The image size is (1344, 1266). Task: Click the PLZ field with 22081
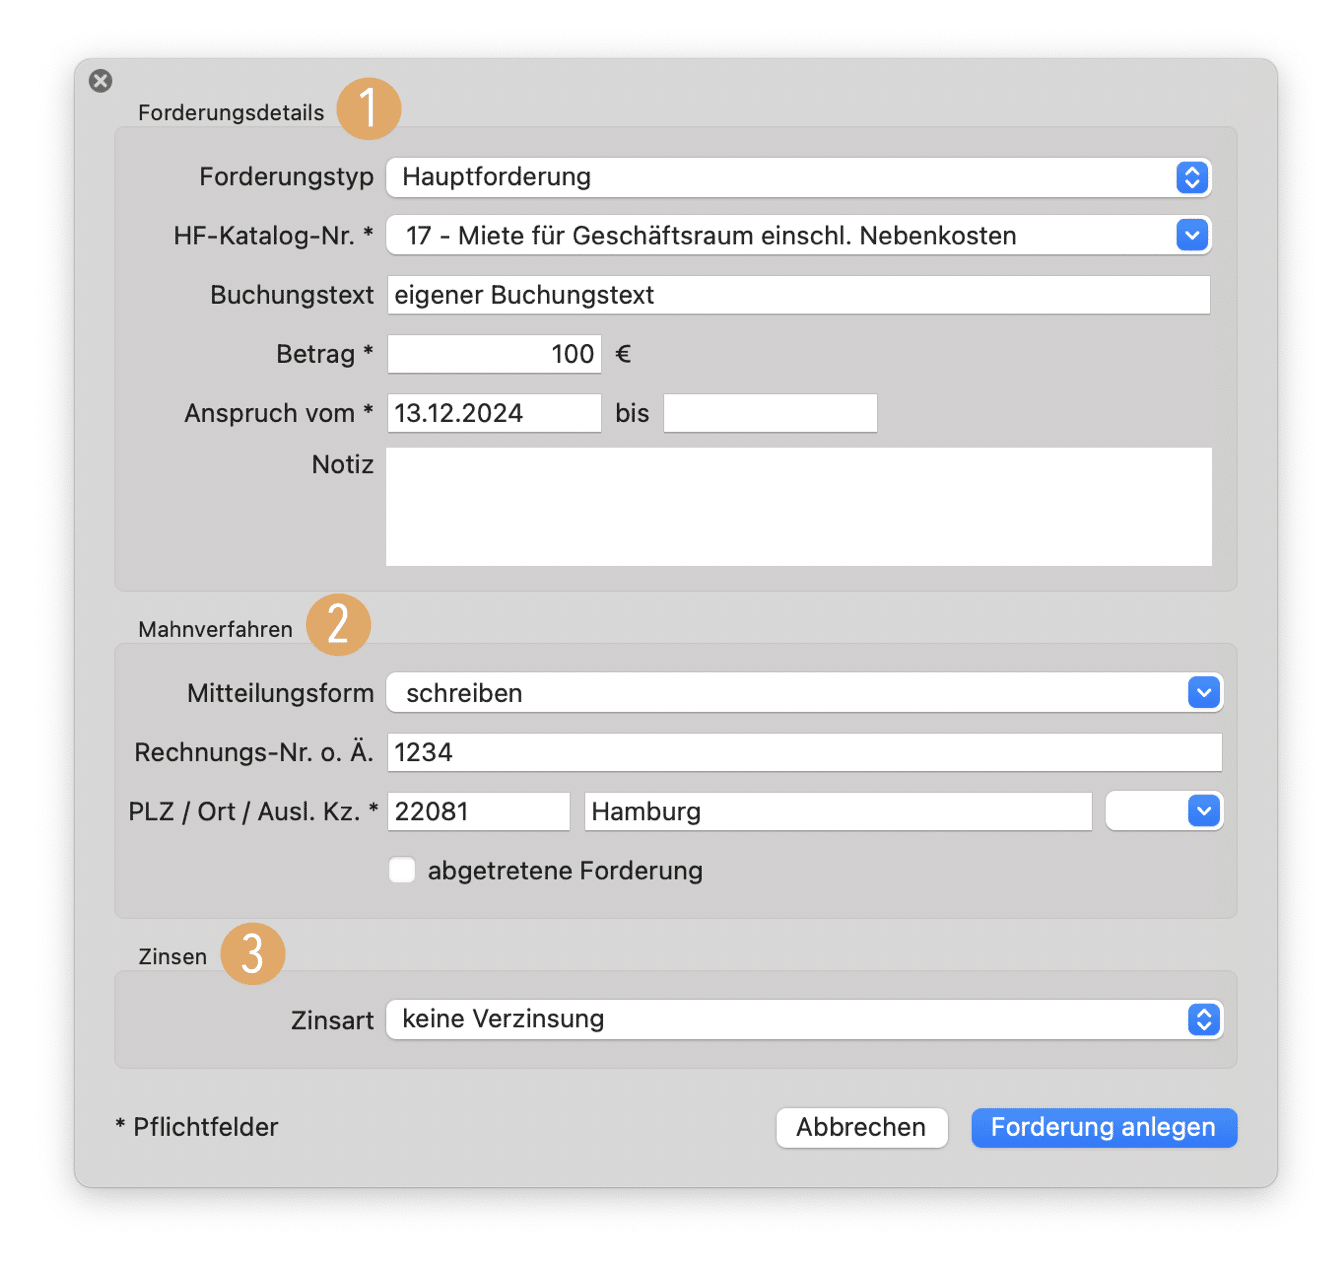pyautogui.click(x=479, y=811)
